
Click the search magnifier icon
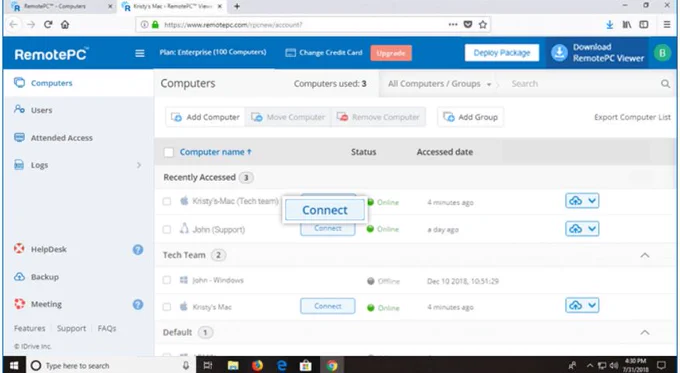tap(665, 84)
